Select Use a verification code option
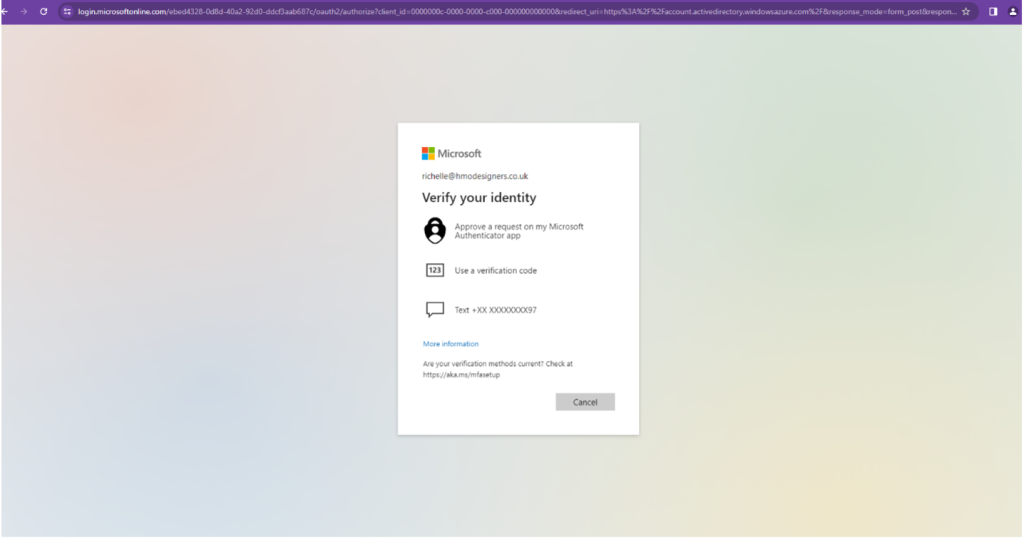The width and height of the screenshot is (1024, 540). [x=502, y=270]
